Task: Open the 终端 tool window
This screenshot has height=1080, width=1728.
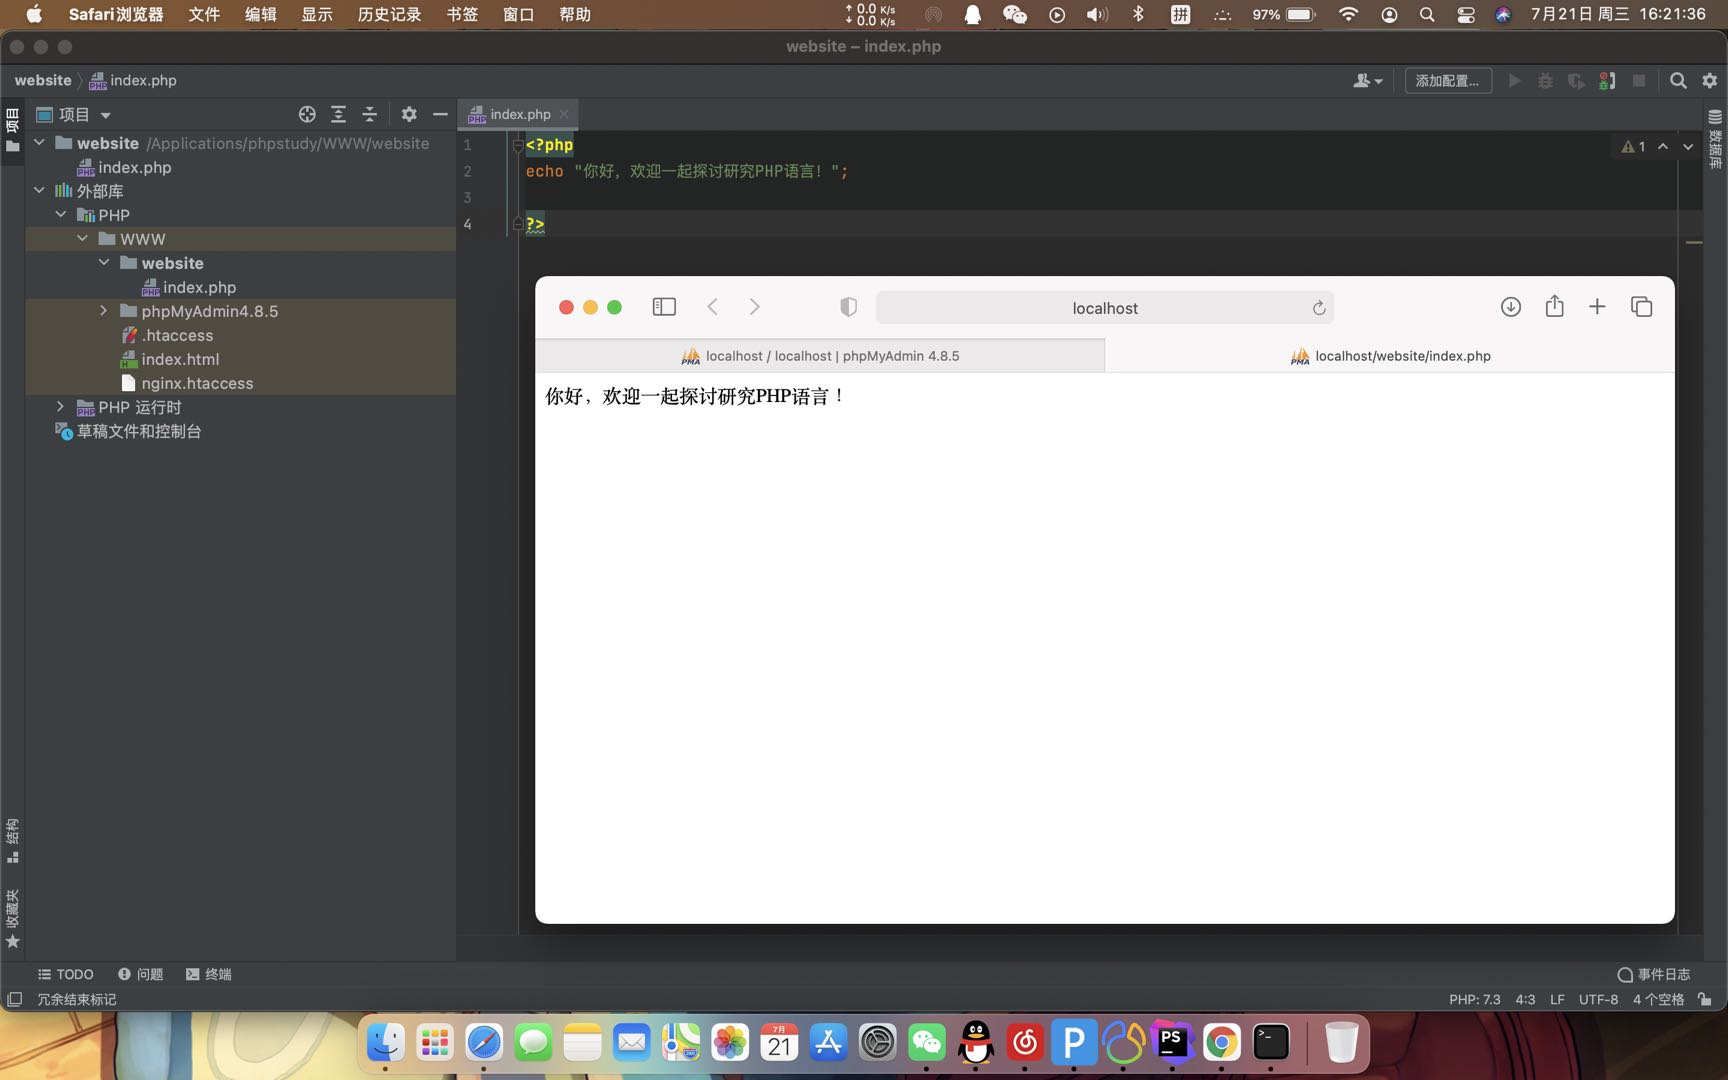Action: (x=209, y=974)
